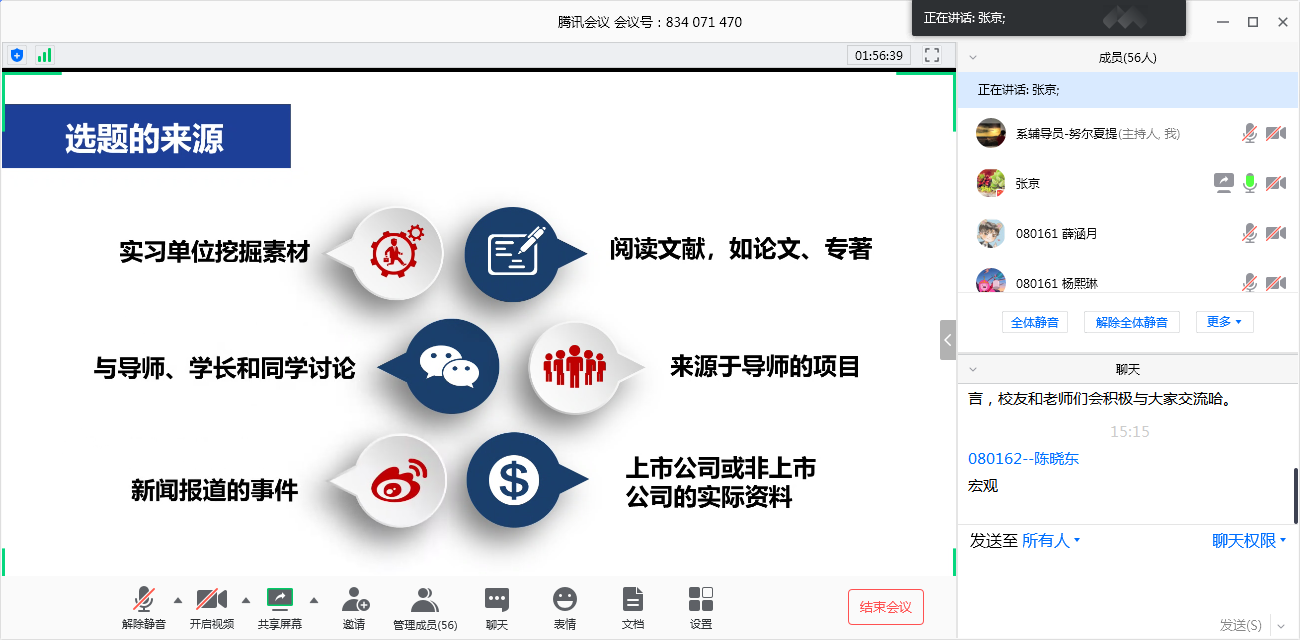1300x640 pixels.
Task: Click the 全体静音 mute all button
Action: (x=1035, y=322)
